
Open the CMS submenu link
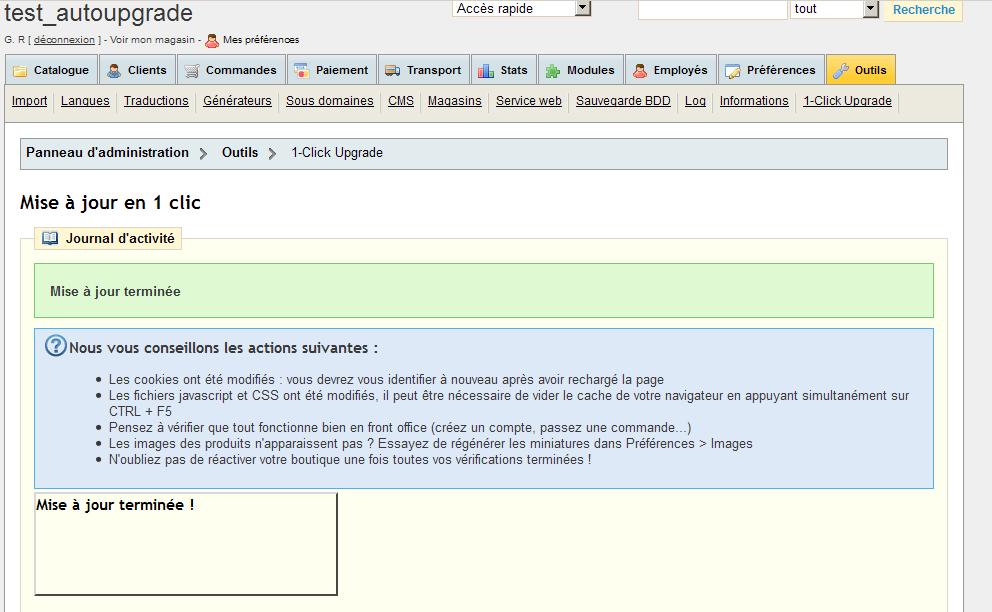[400, 101]
